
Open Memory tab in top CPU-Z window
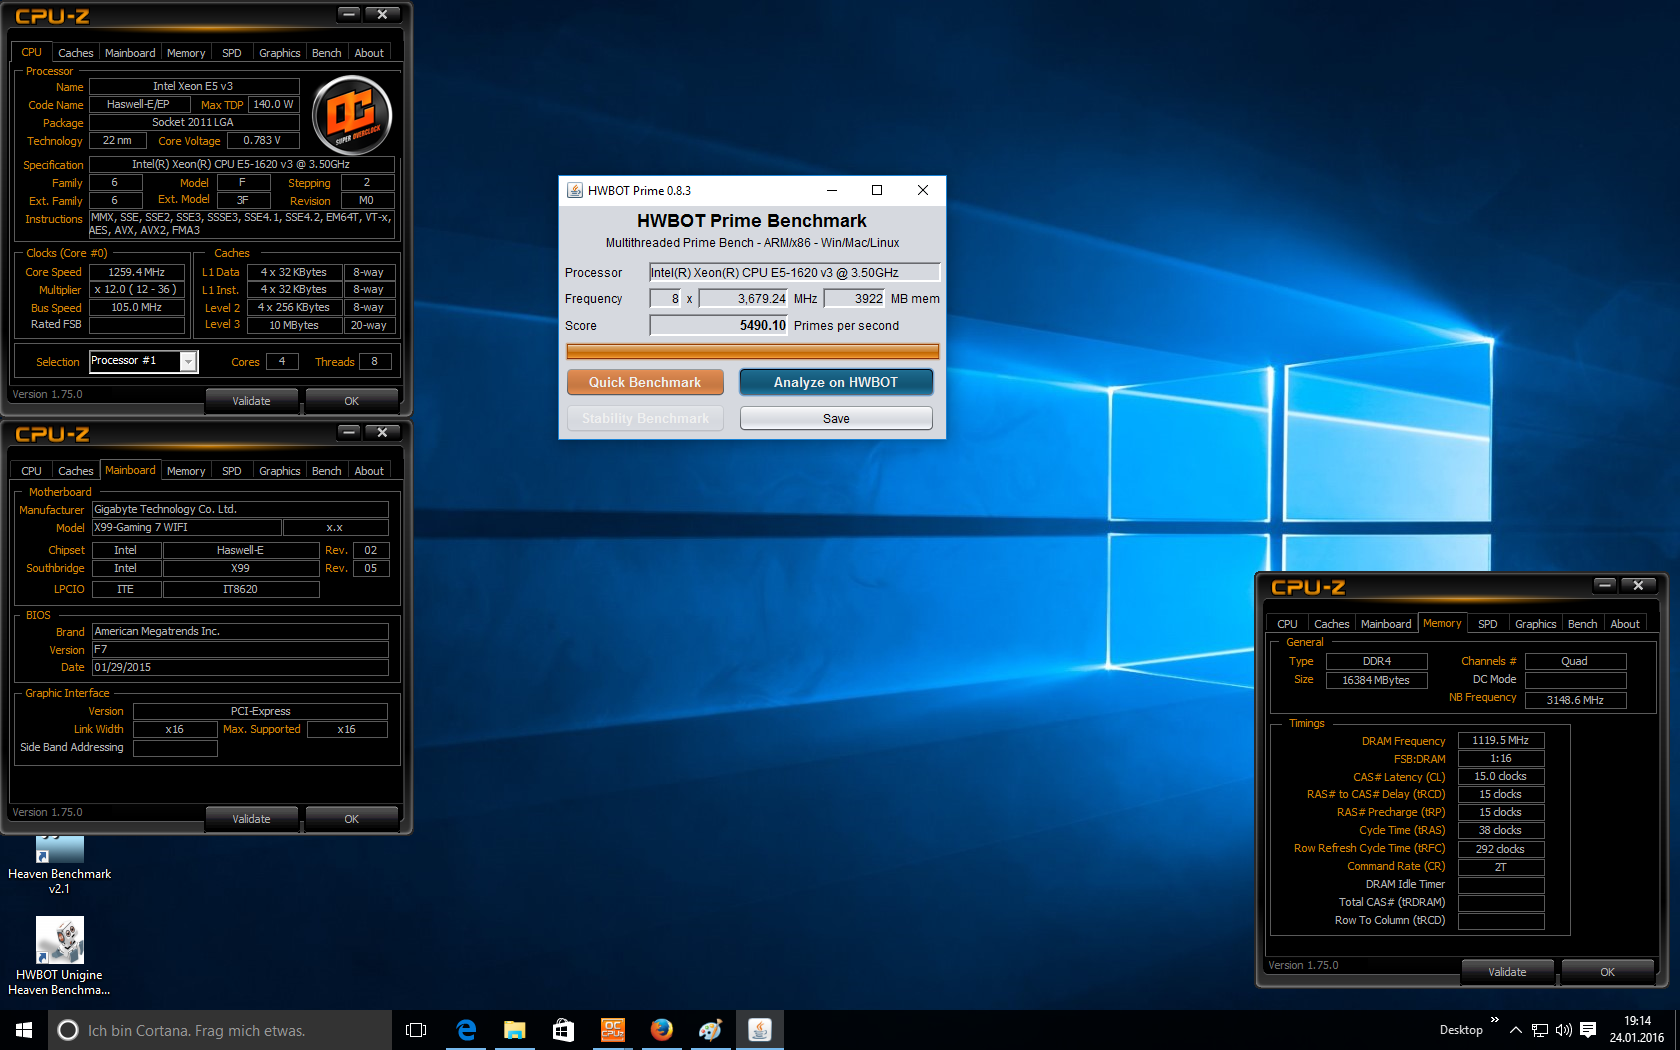186,53
